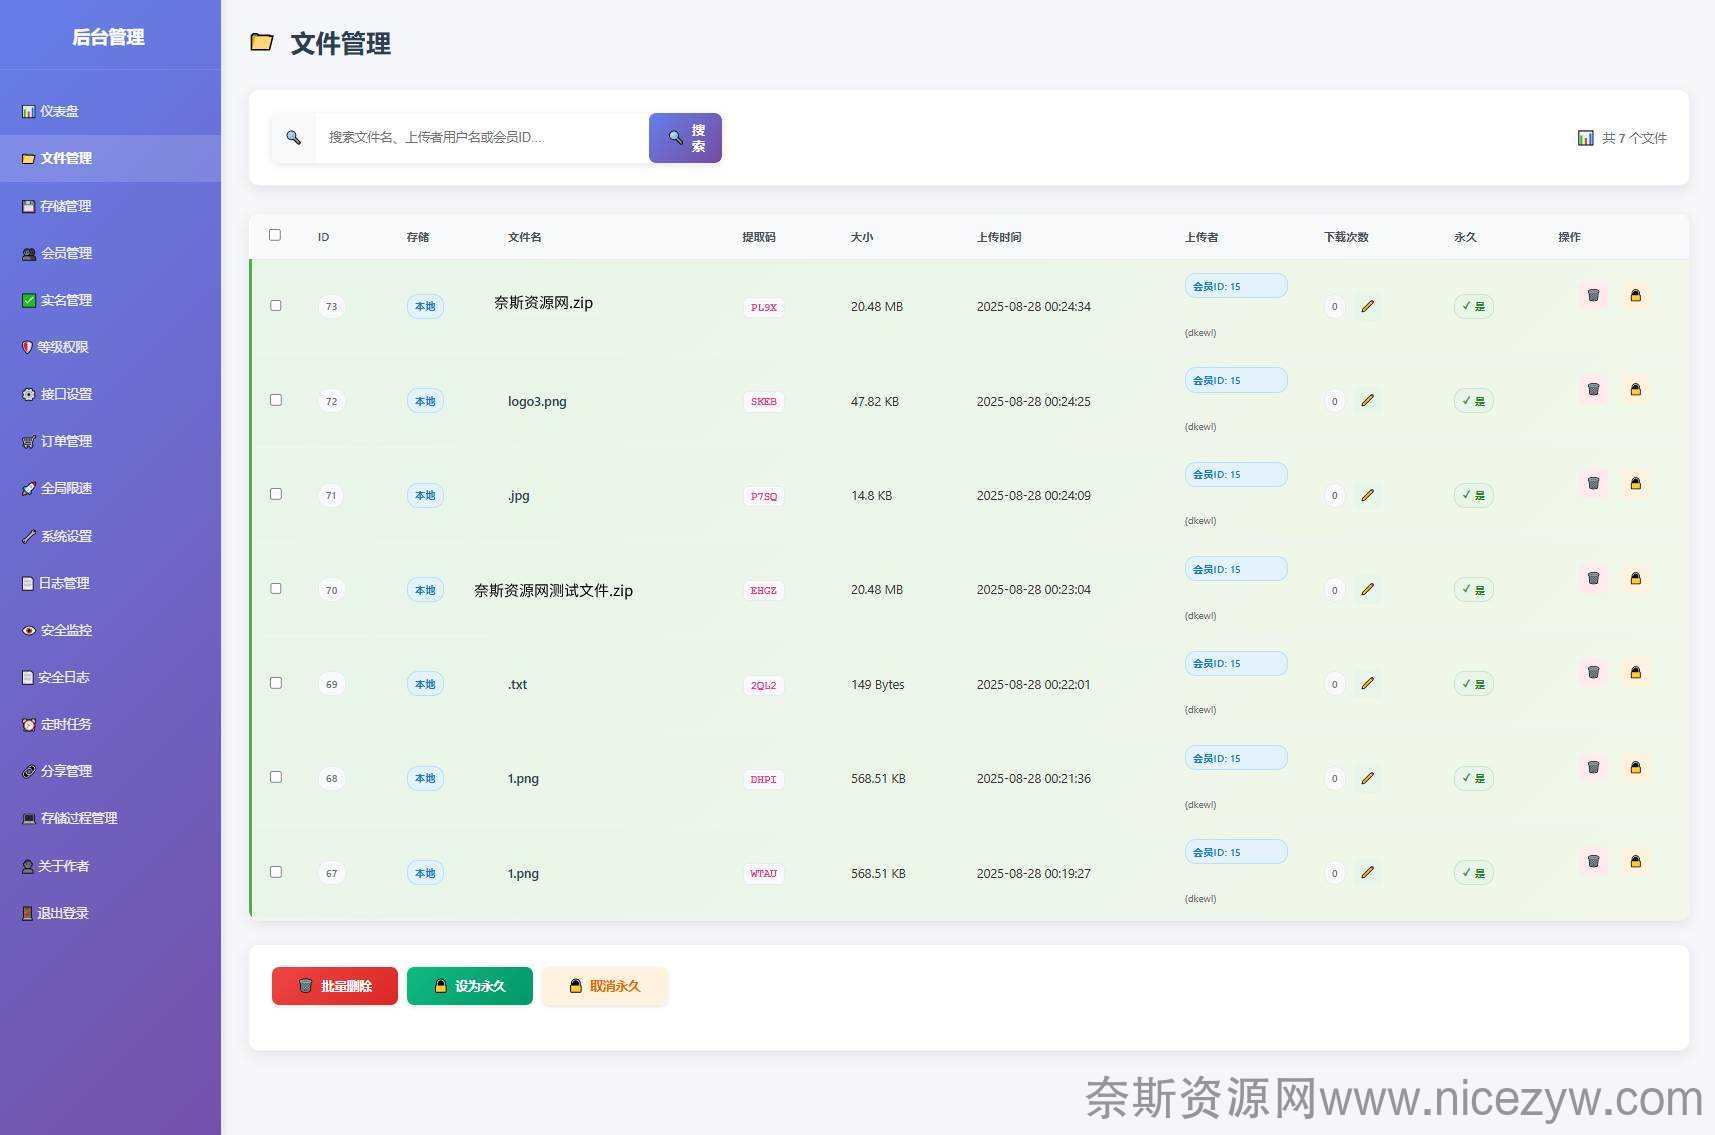Click the 取消永久 button
The width and height of the screenshot is (1715, 1135).
point(604,986)
